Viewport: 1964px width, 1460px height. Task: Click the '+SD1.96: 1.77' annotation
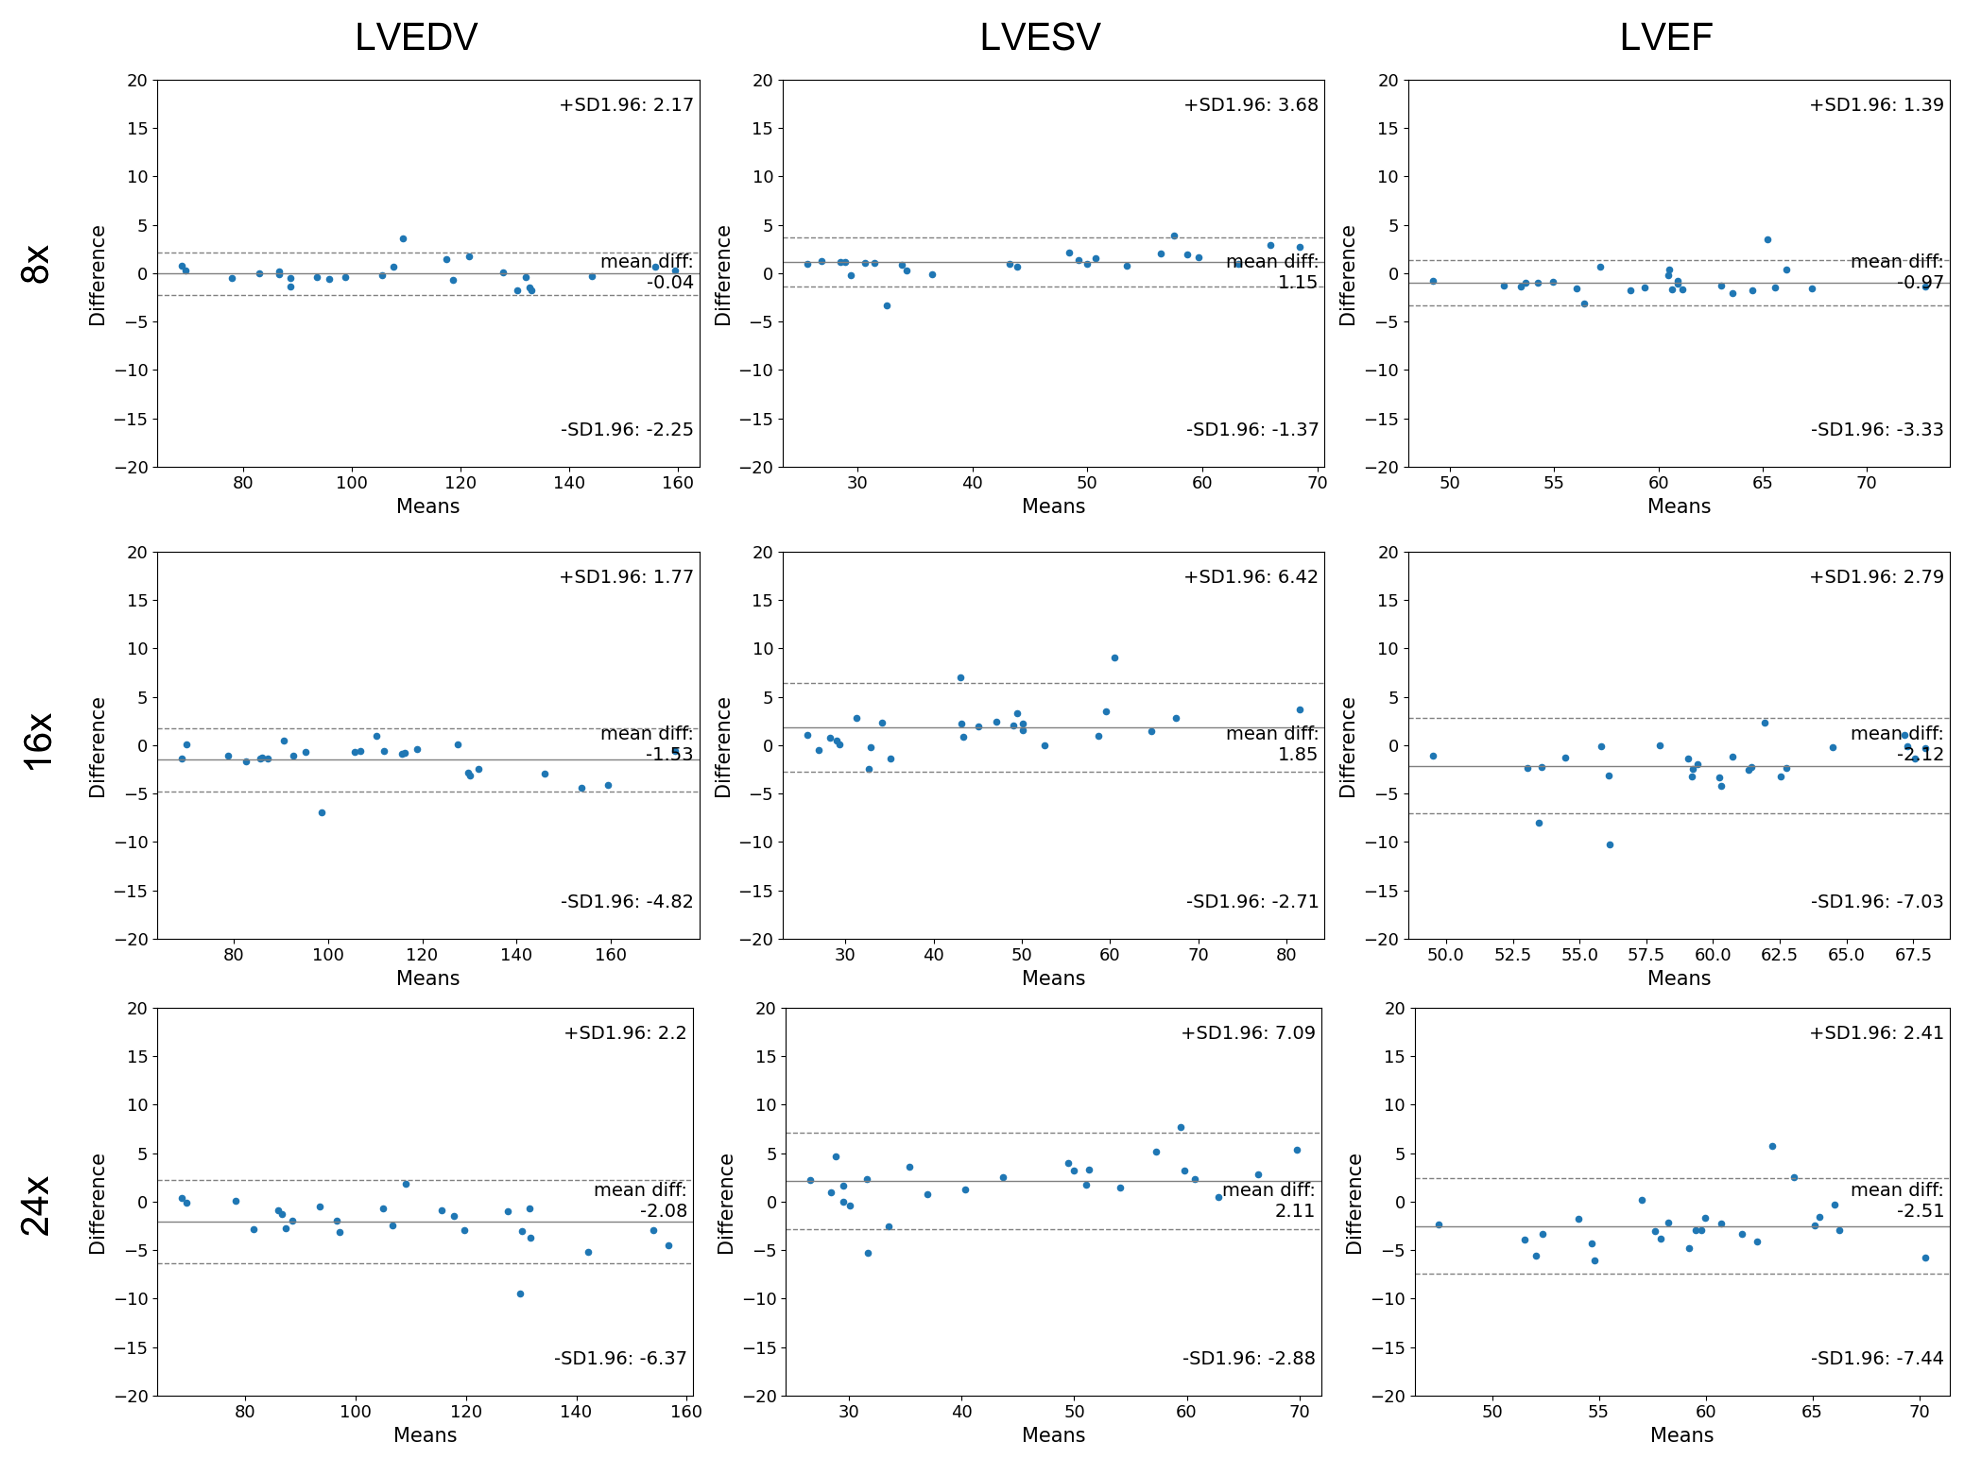(626, 577)
